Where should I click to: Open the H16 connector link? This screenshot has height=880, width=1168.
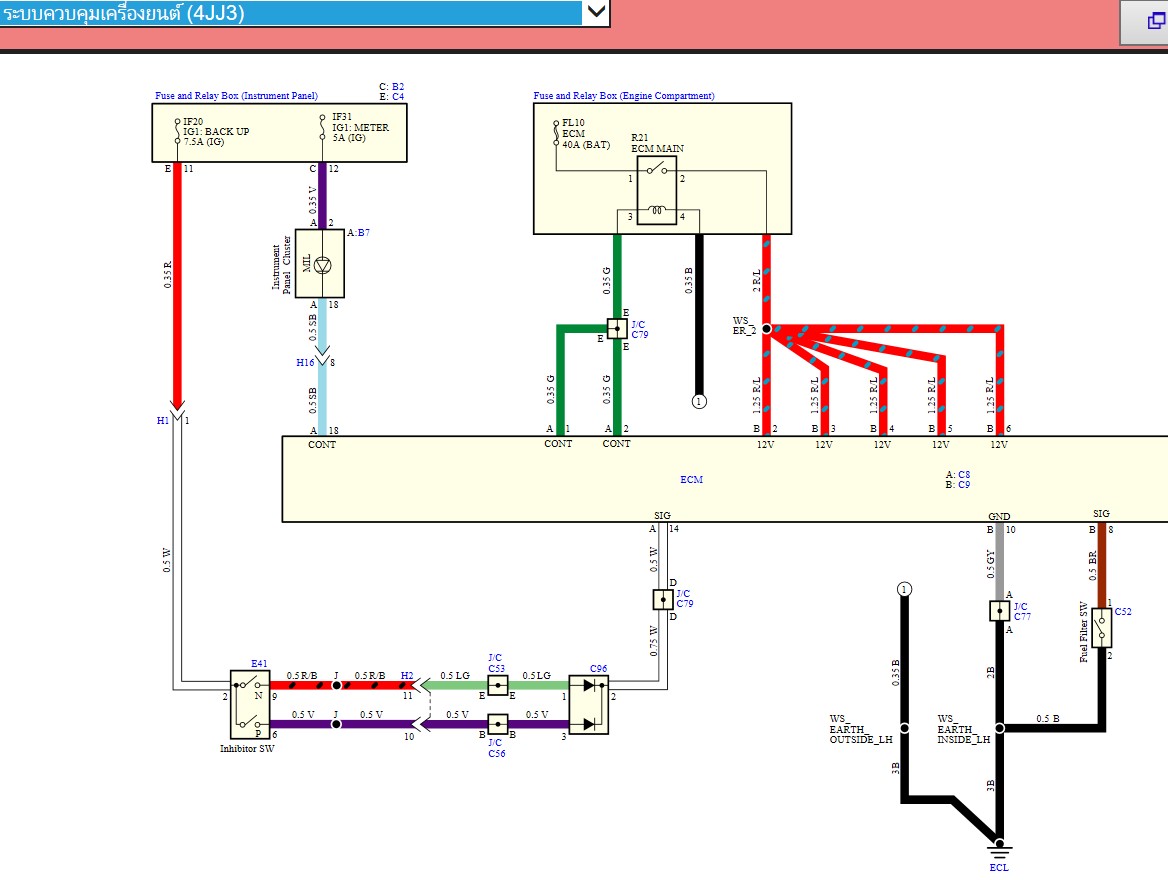(305, 363)
